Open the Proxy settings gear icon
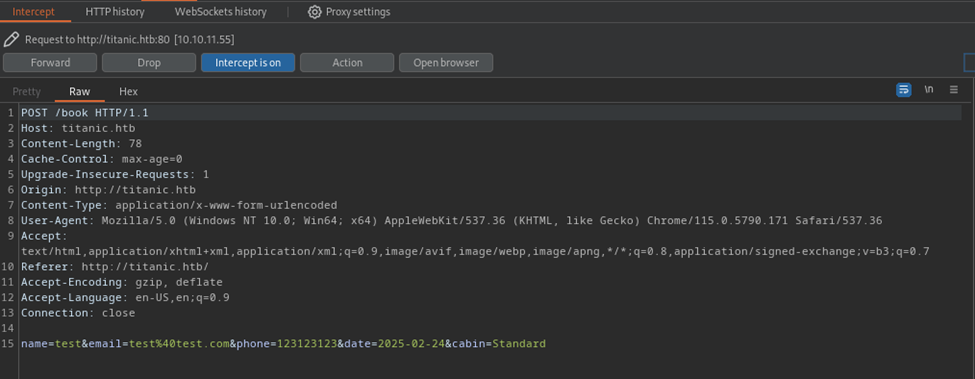 pyautogui.click(x=315, y=12)
